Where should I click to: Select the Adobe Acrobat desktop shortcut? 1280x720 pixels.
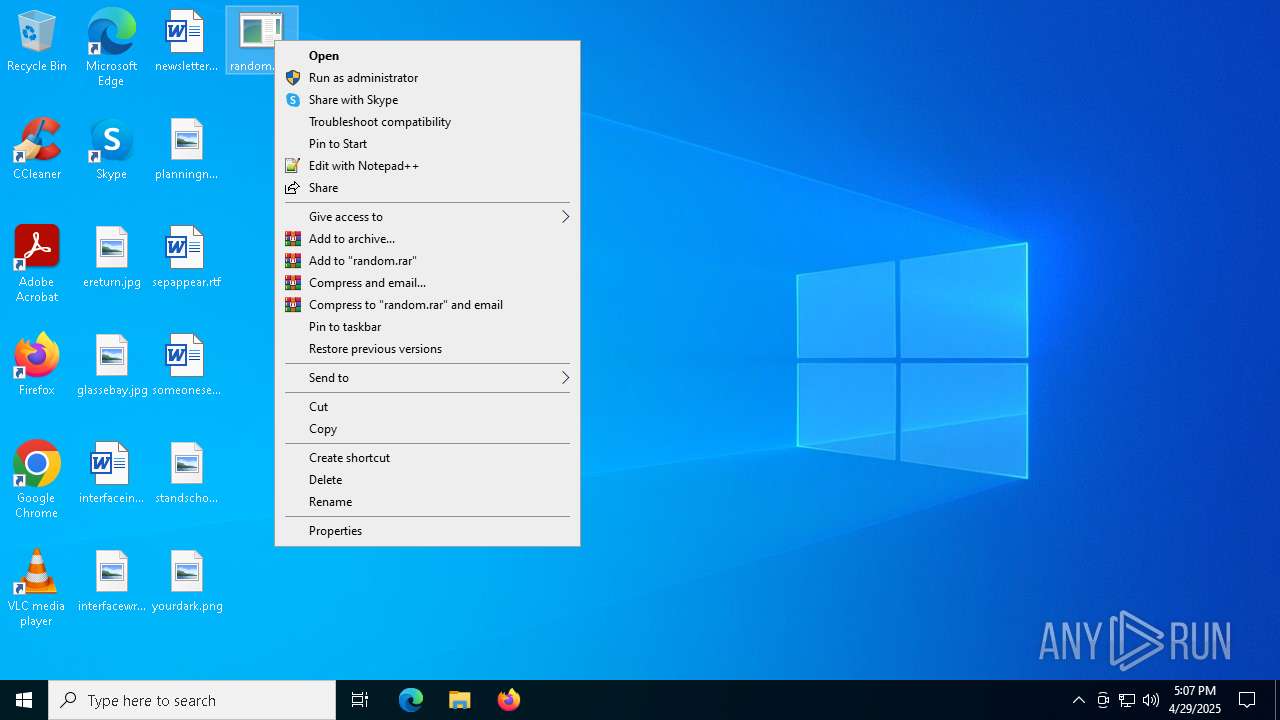pos(37,264)
